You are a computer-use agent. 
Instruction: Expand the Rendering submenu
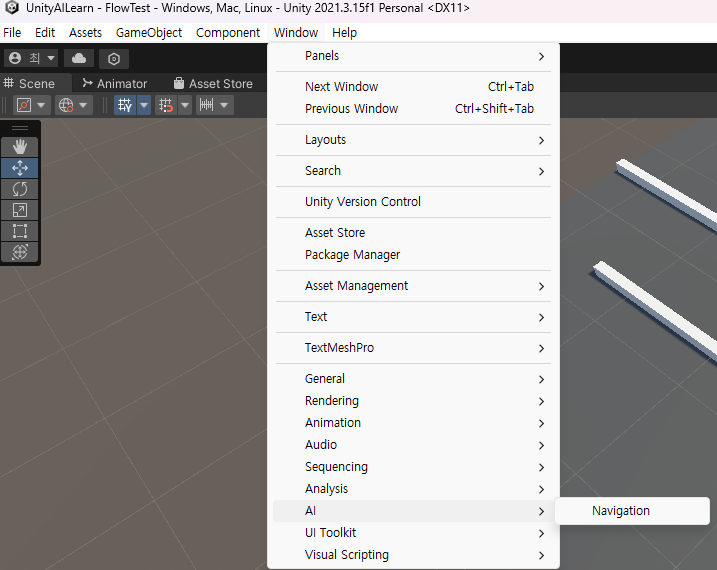click(x=413, y=401)
